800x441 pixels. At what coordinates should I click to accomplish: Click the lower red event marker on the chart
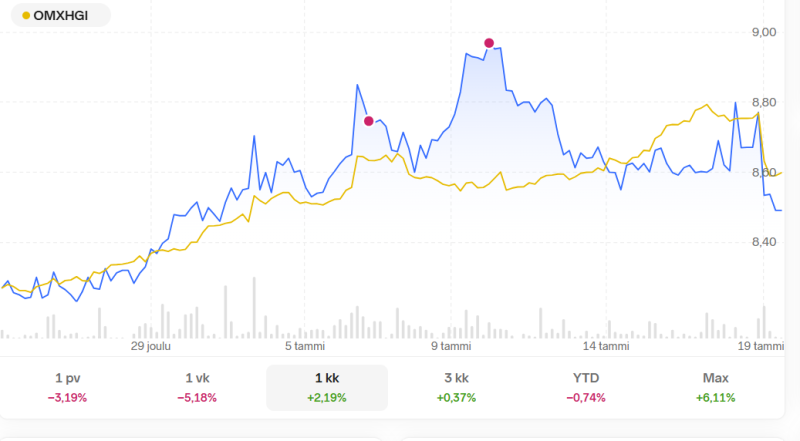369,121
